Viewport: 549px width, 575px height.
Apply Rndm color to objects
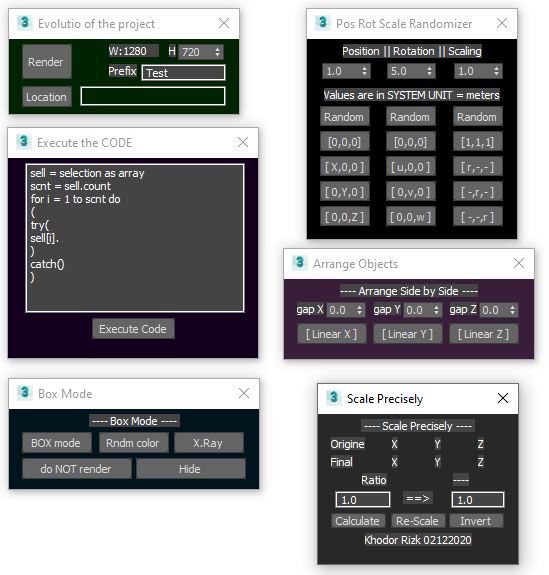point(133,443)
